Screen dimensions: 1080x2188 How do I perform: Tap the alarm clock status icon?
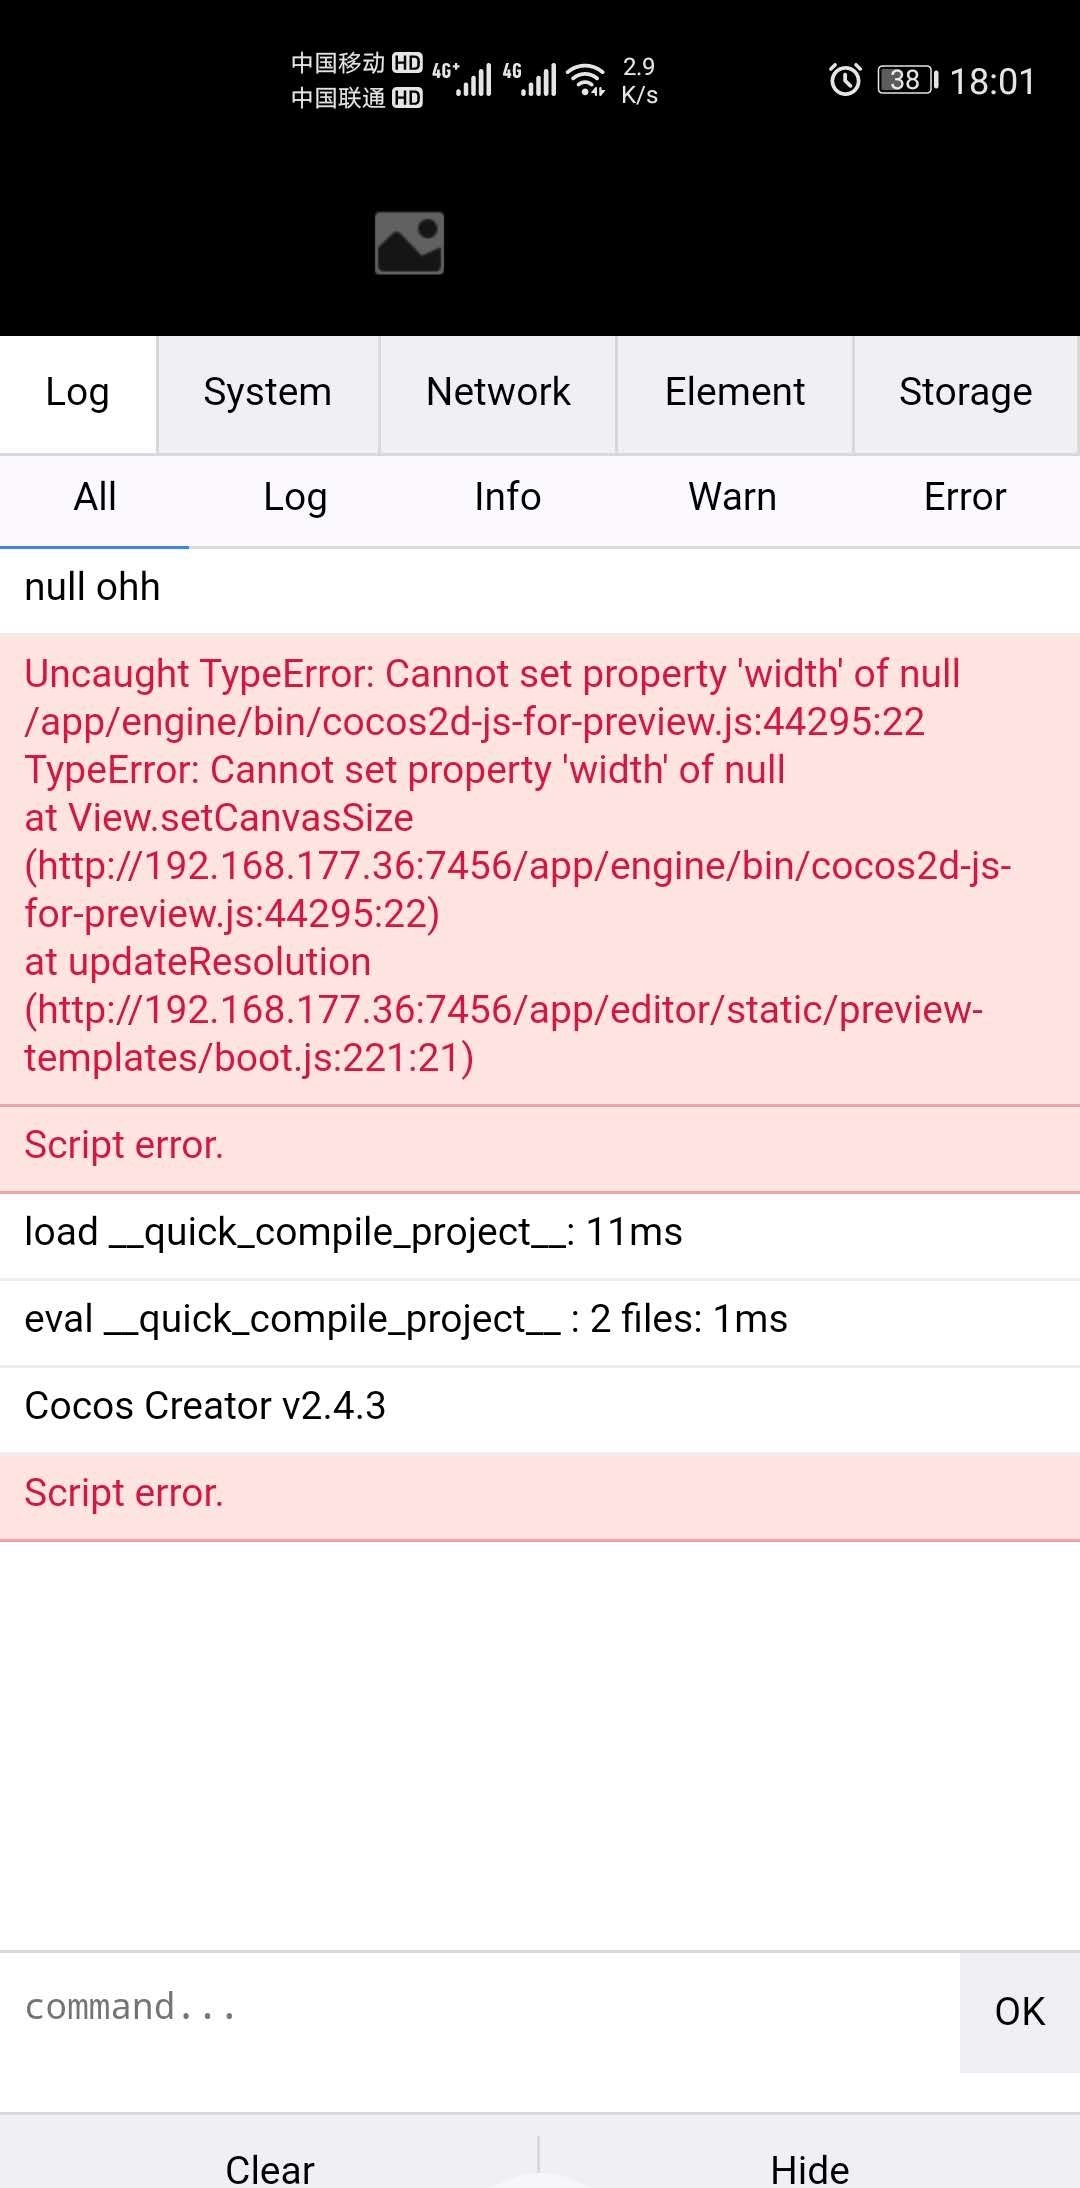[845, 80]
